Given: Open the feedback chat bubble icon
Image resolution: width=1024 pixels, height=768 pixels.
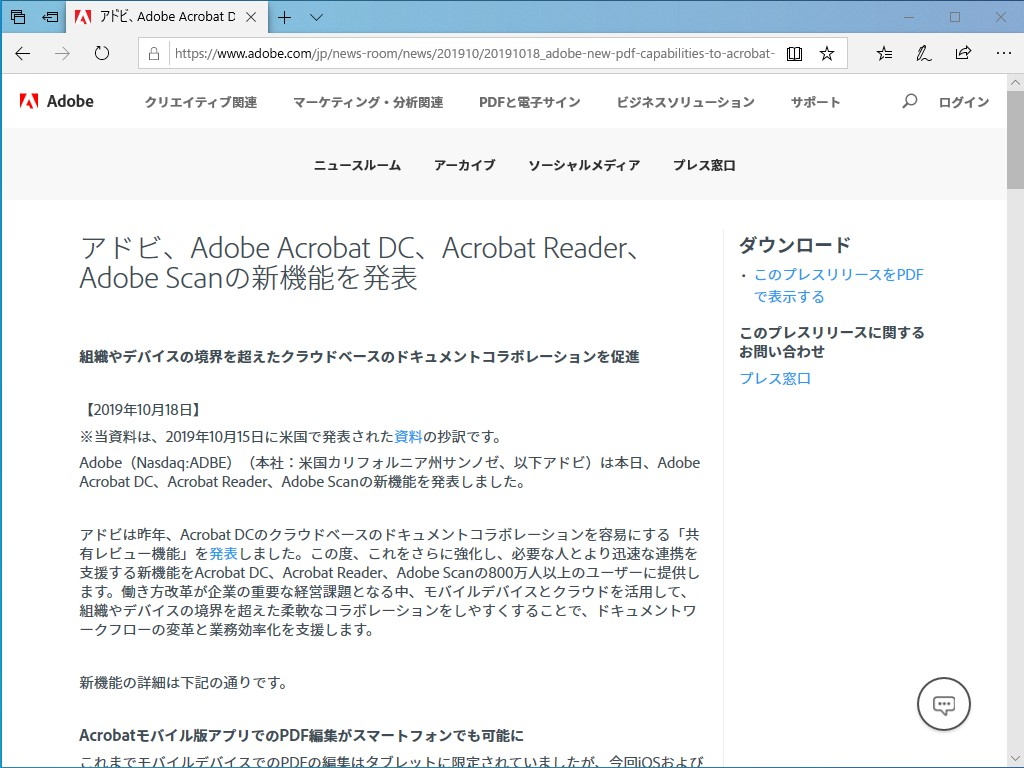Looking at the screenshot, I should (x=943, y=704).
